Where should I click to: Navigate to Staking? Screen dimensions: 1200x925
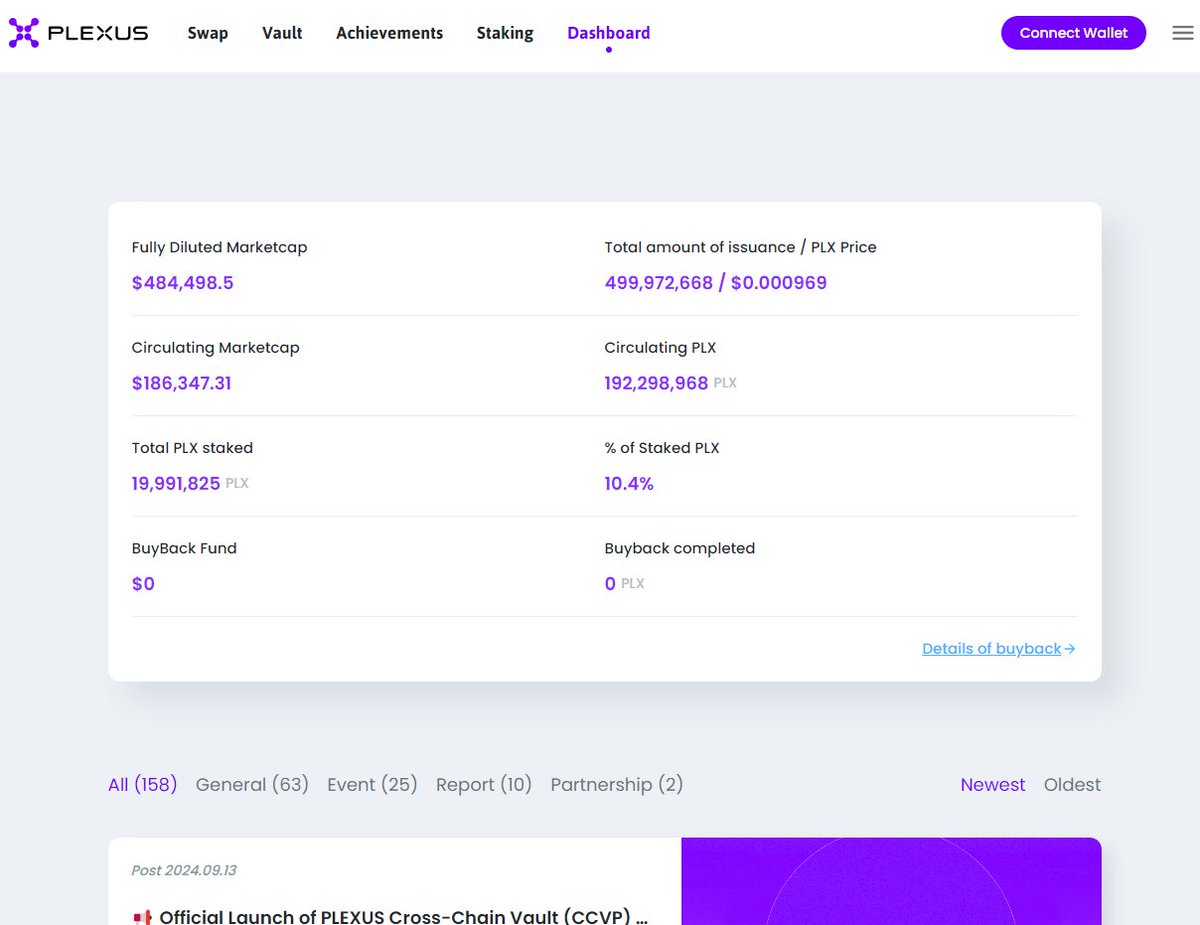pos(505,33)
